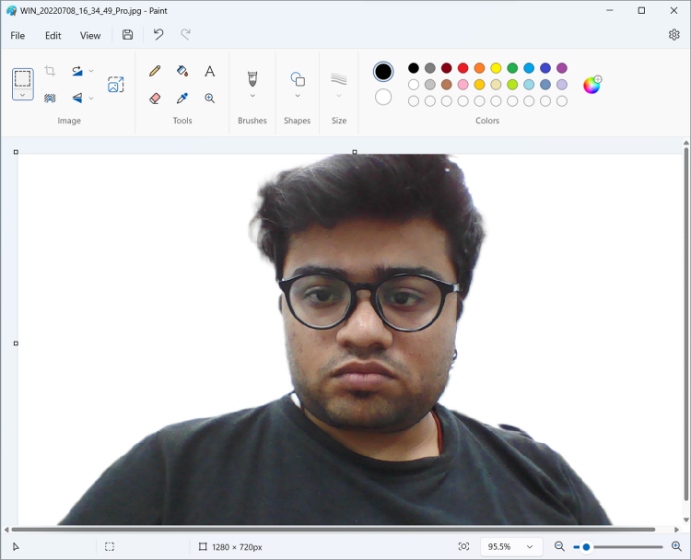691x560 pixels.
Task: Select the Magnifier tool
Action: pos(210,98)
